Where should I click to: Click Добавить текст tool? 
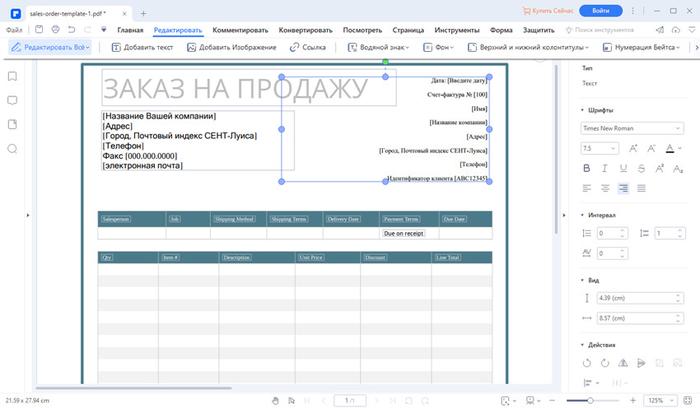tap(143, 47)
